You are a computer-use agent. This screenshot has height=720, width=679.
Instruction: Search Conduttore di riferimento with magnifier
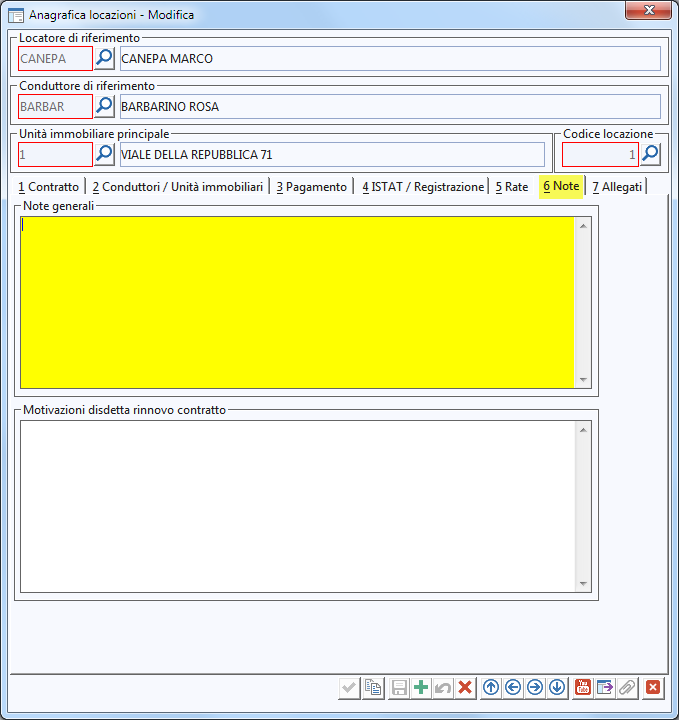click(x=105, y=106)
